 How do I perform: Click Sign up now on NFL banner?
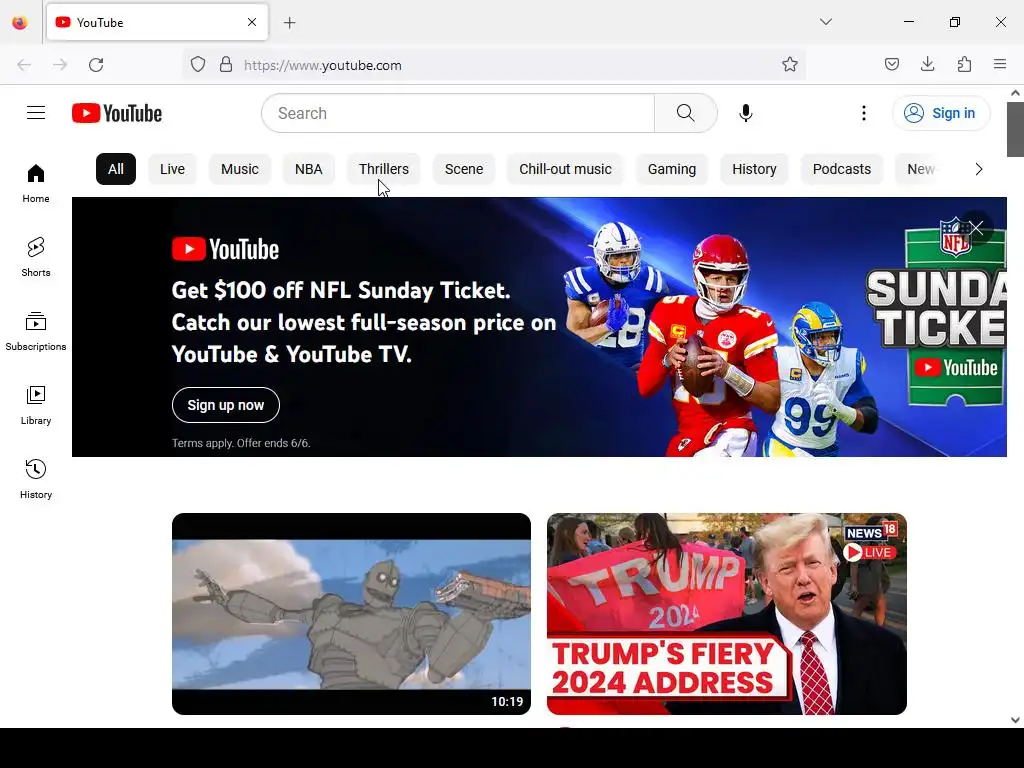(226, 405)
